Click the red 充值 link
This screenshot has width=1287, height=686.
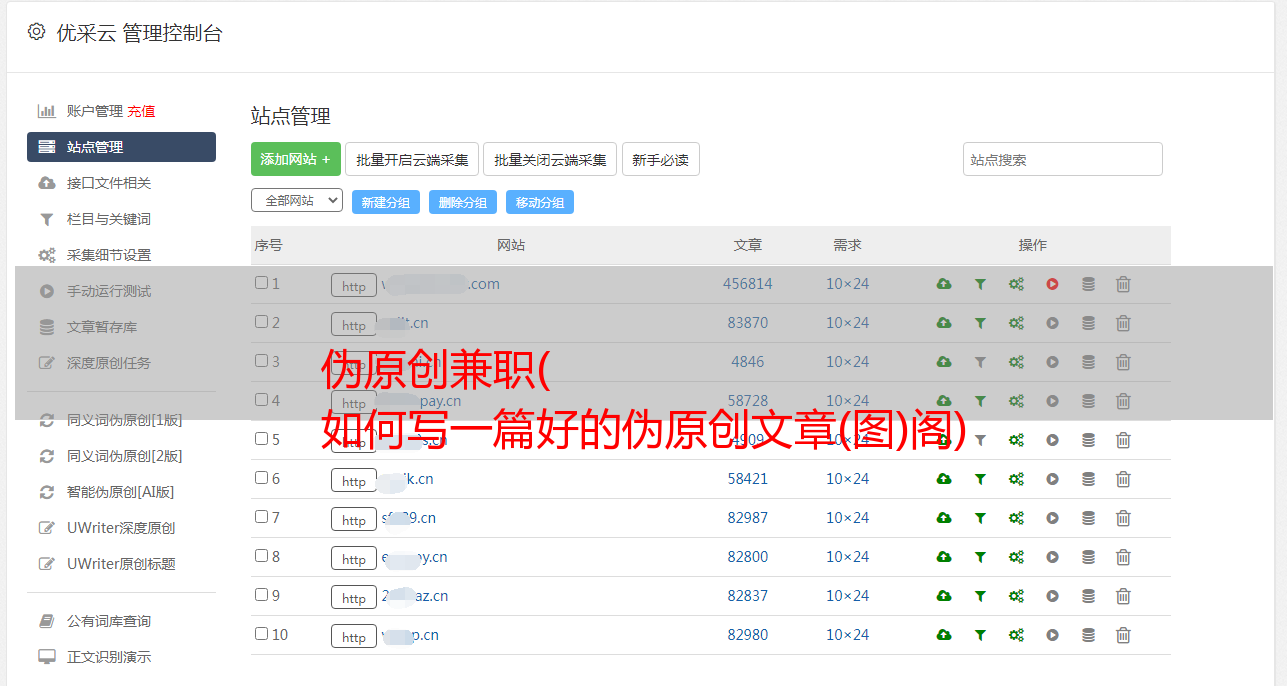(141, 111)
